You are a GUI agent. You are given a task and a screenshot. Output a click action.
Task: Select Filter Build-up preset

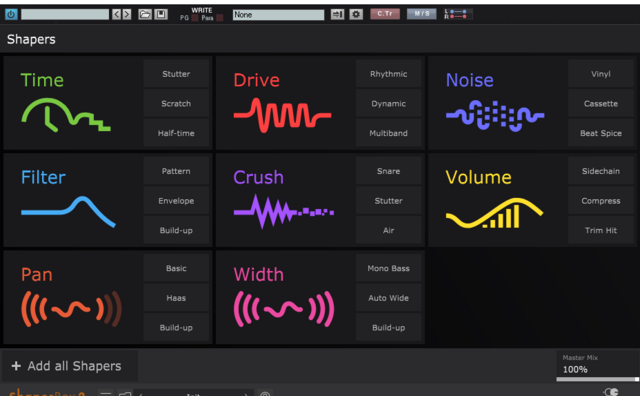pyautogui.click(x=176, y=230)
